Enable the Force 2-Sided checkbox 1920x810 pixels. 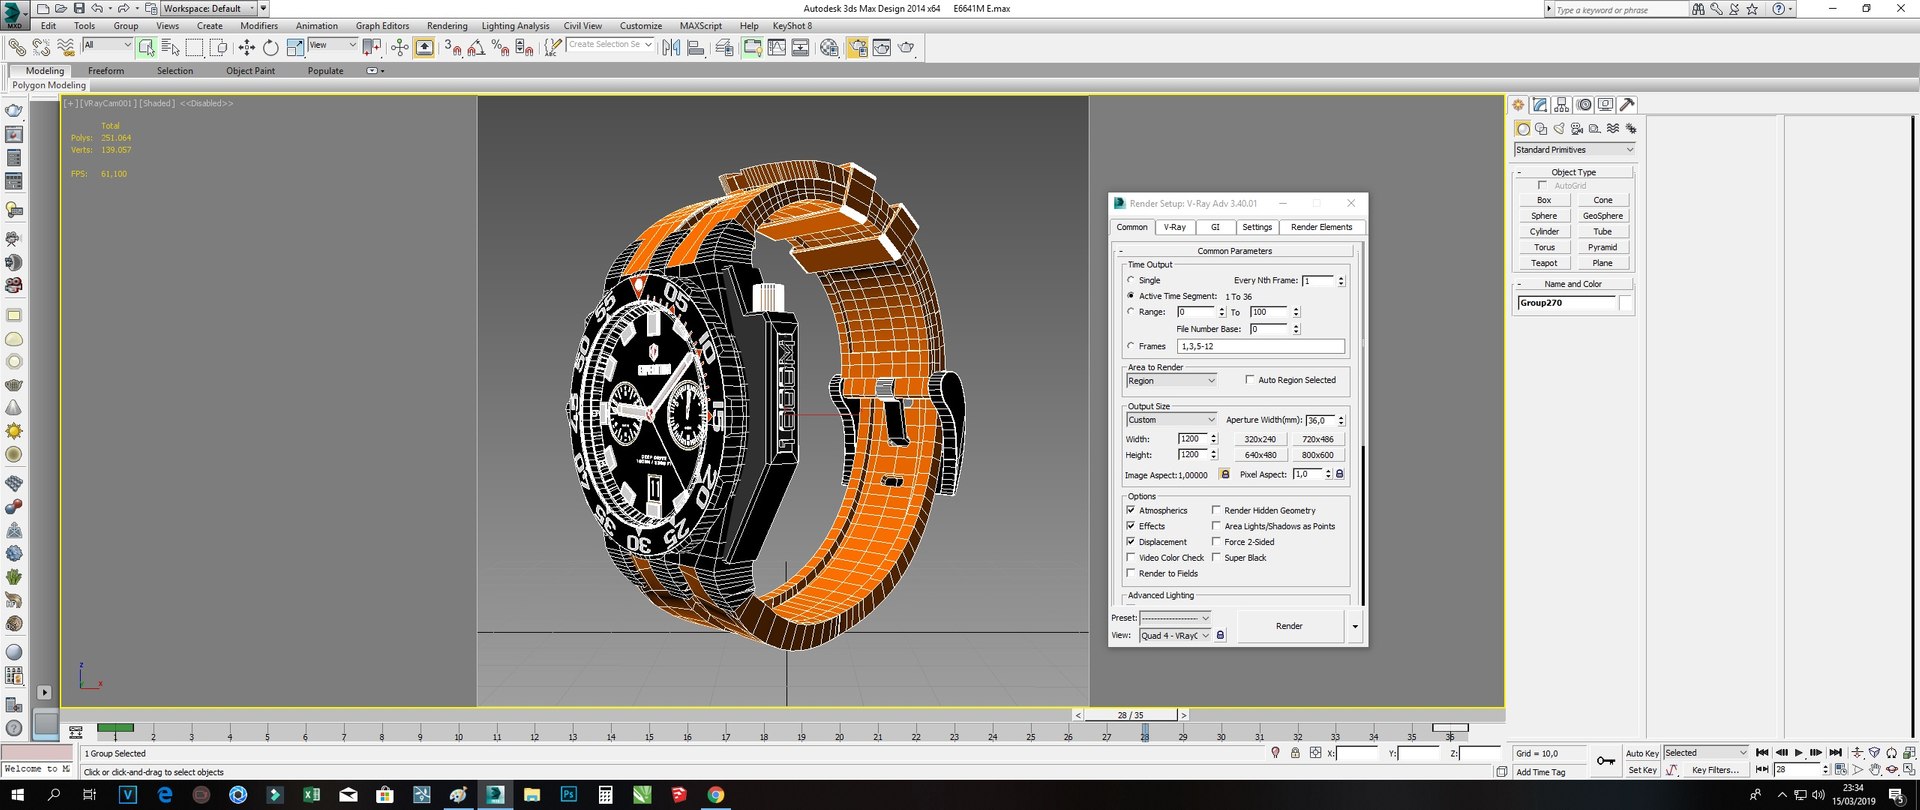tap(1216, 542)
